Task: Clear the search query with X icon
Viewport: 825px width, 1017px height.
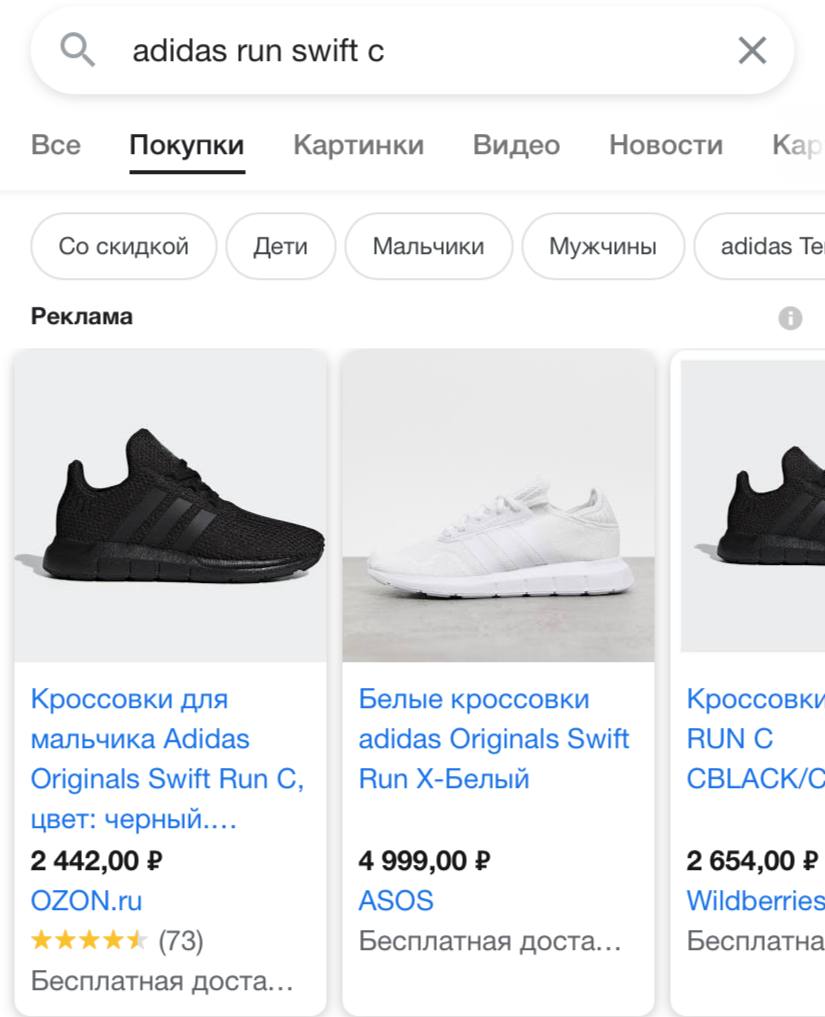Action: pyautogui.click(x=752, y=50)
